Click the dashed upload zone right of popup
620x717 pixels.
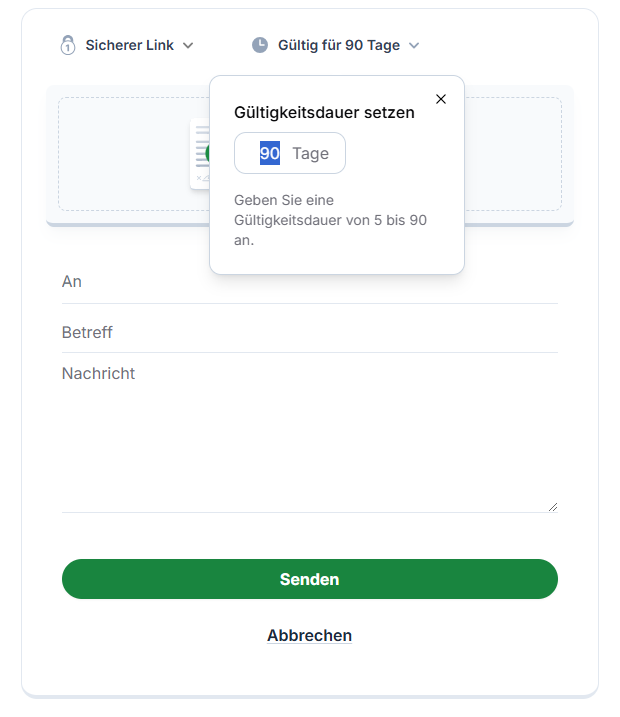[x=513, y=154]
